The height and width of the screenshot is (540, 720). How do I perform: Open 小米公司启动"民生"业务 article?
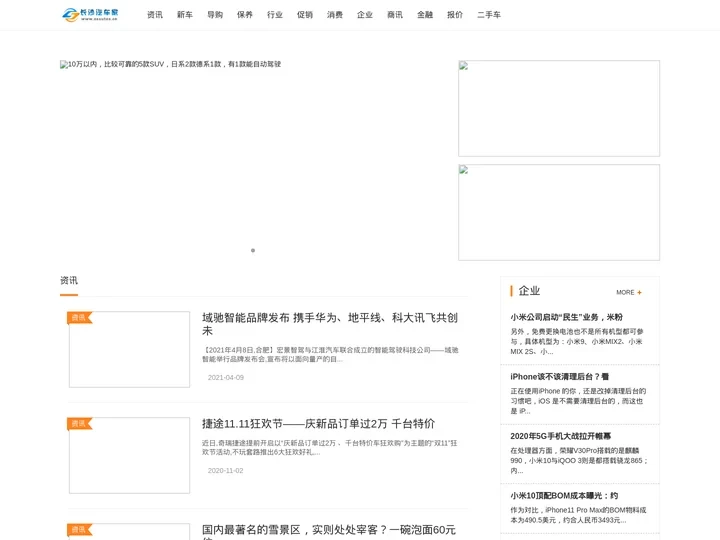point(566,317)
